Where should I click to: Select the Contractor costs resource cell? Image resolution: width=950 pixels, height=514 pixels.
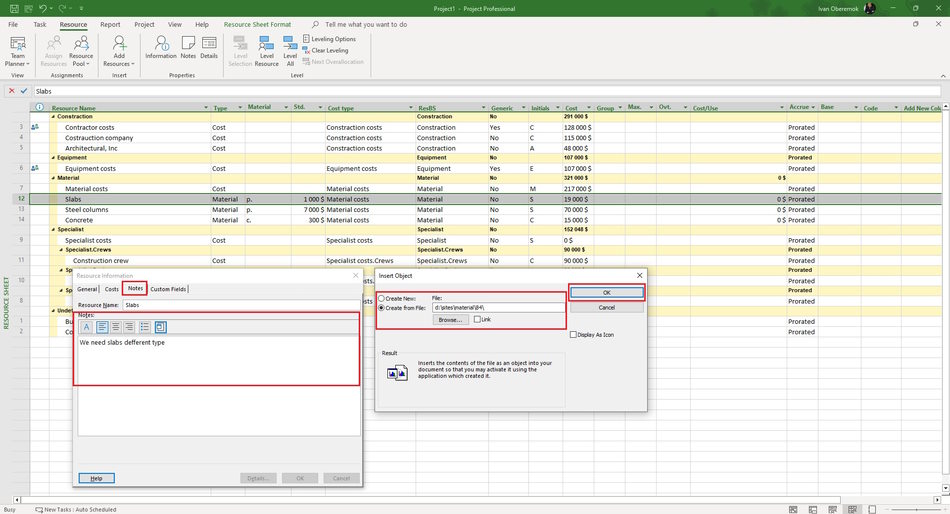[x=130, y=127]
